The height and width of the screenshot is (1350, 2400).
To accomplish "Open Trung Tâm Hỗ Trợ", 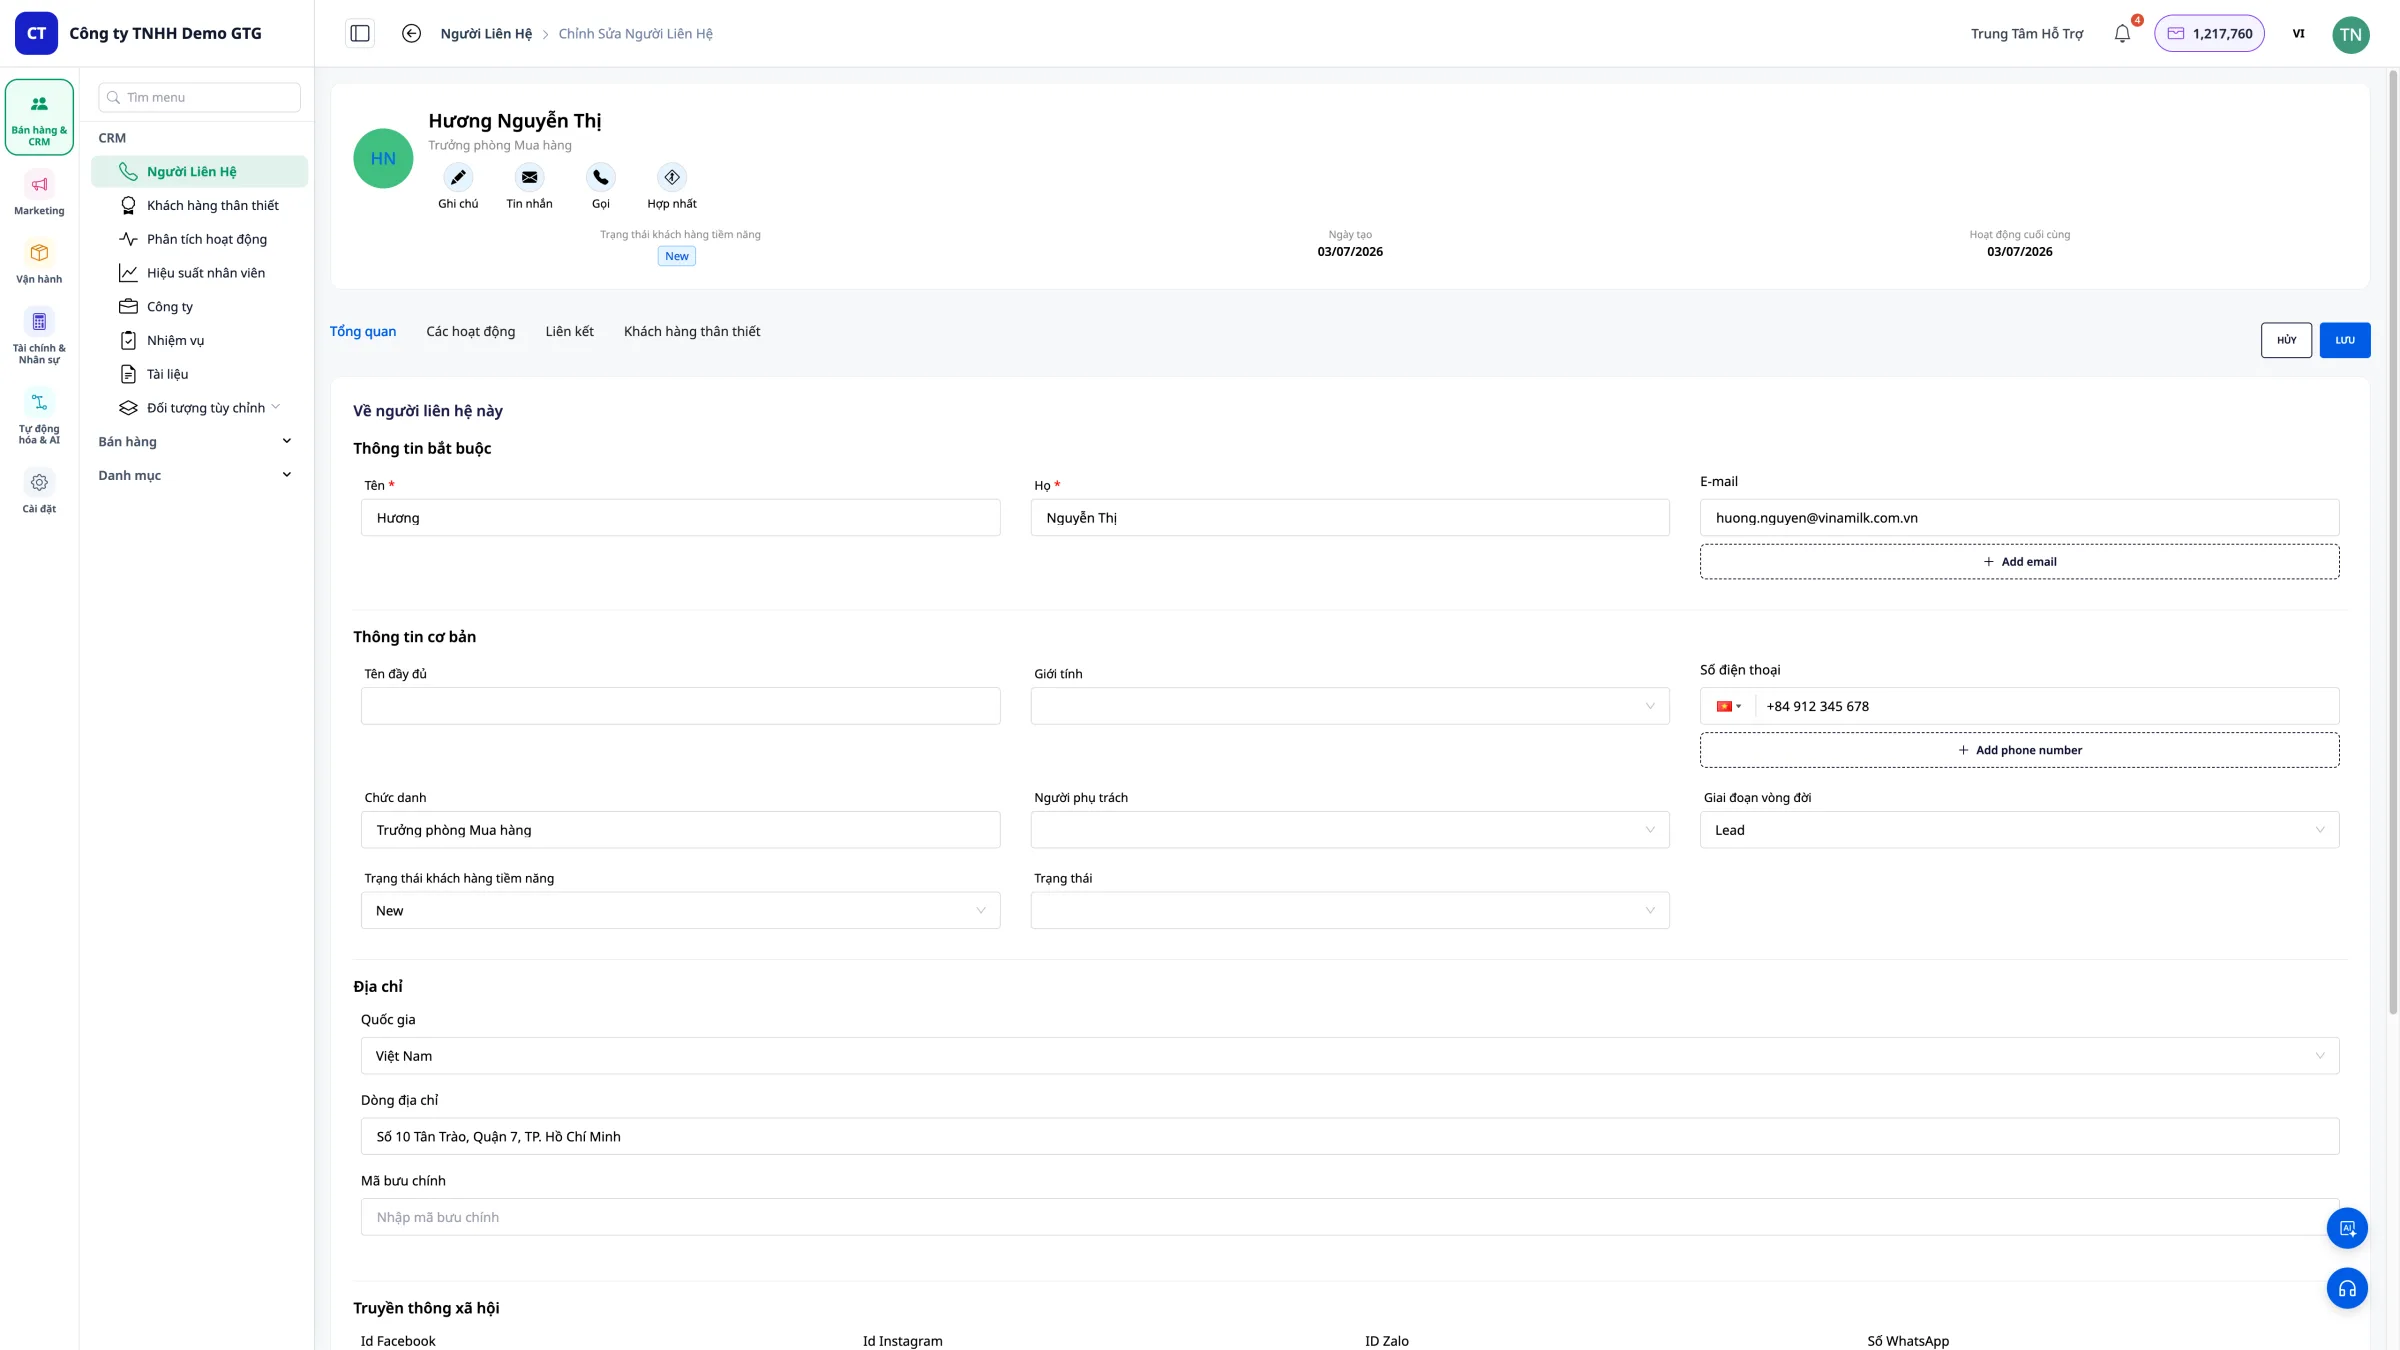I will coord(2027,33).
